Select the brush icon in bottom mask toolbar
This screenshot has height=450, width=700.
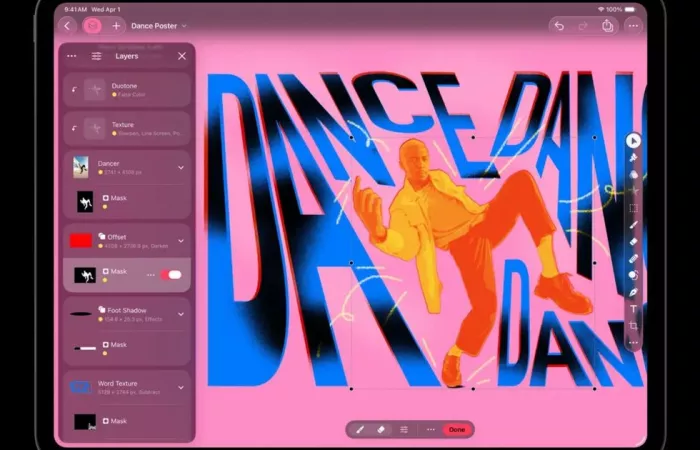(x=360, y=429)
